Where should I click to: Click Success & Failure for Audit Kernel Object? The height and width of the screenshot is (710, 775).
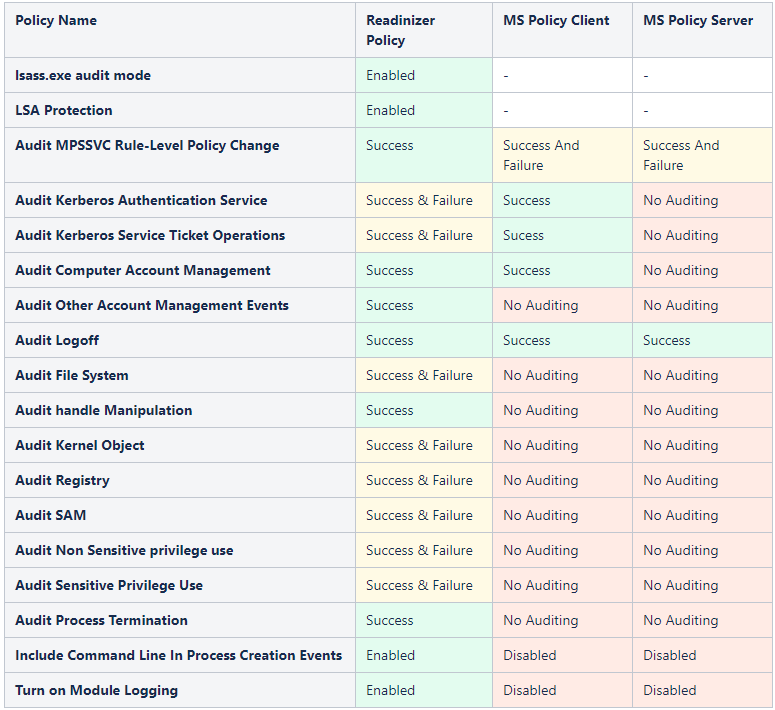(x=419, y=446)
